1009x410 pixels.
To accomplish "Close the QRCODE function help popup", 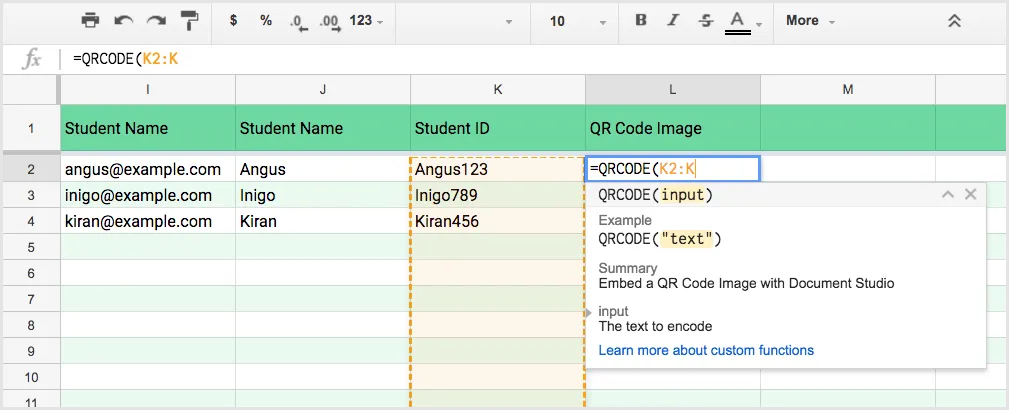I will click(970, 195).
